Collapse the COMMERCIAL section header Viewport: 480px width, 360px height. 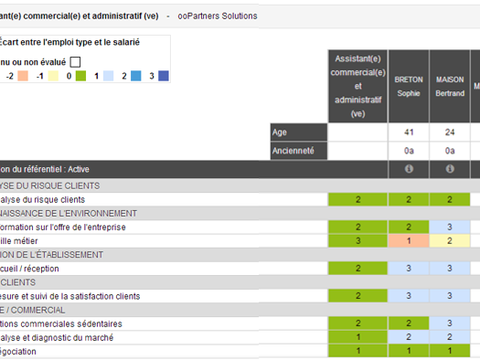click(32, 310)
